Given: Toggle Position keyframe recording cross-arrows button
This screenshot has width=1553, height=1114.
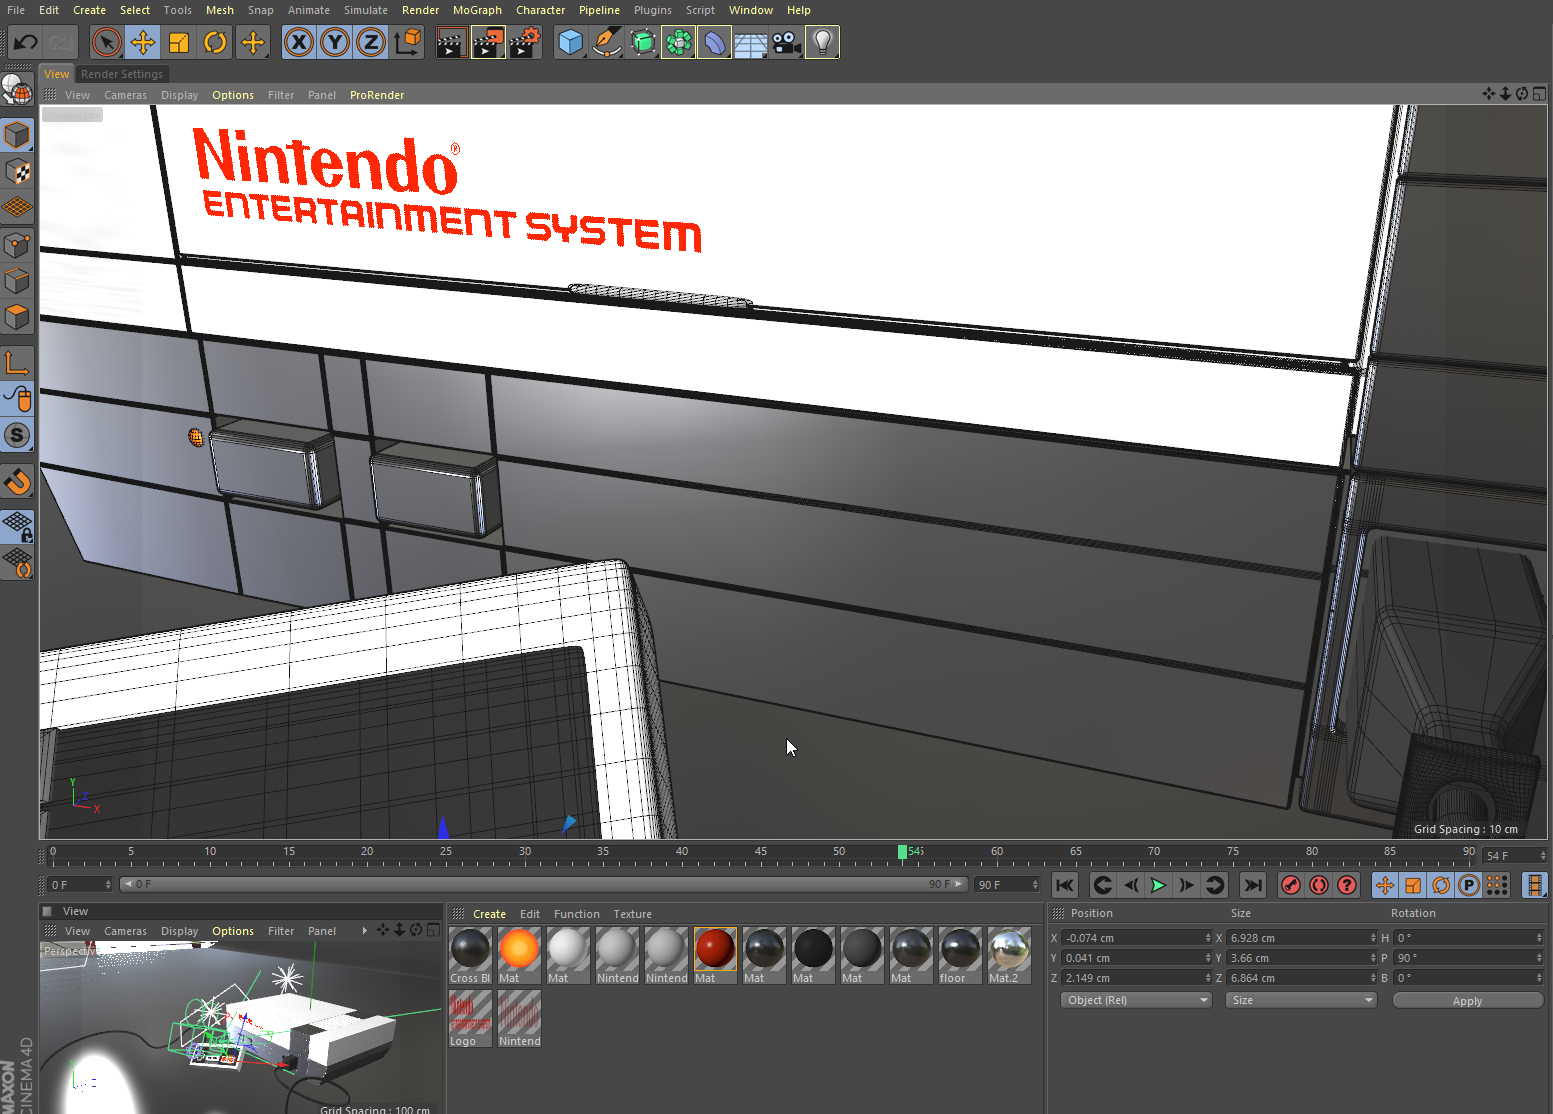Looking at the screenshot, I should 1385,885.
